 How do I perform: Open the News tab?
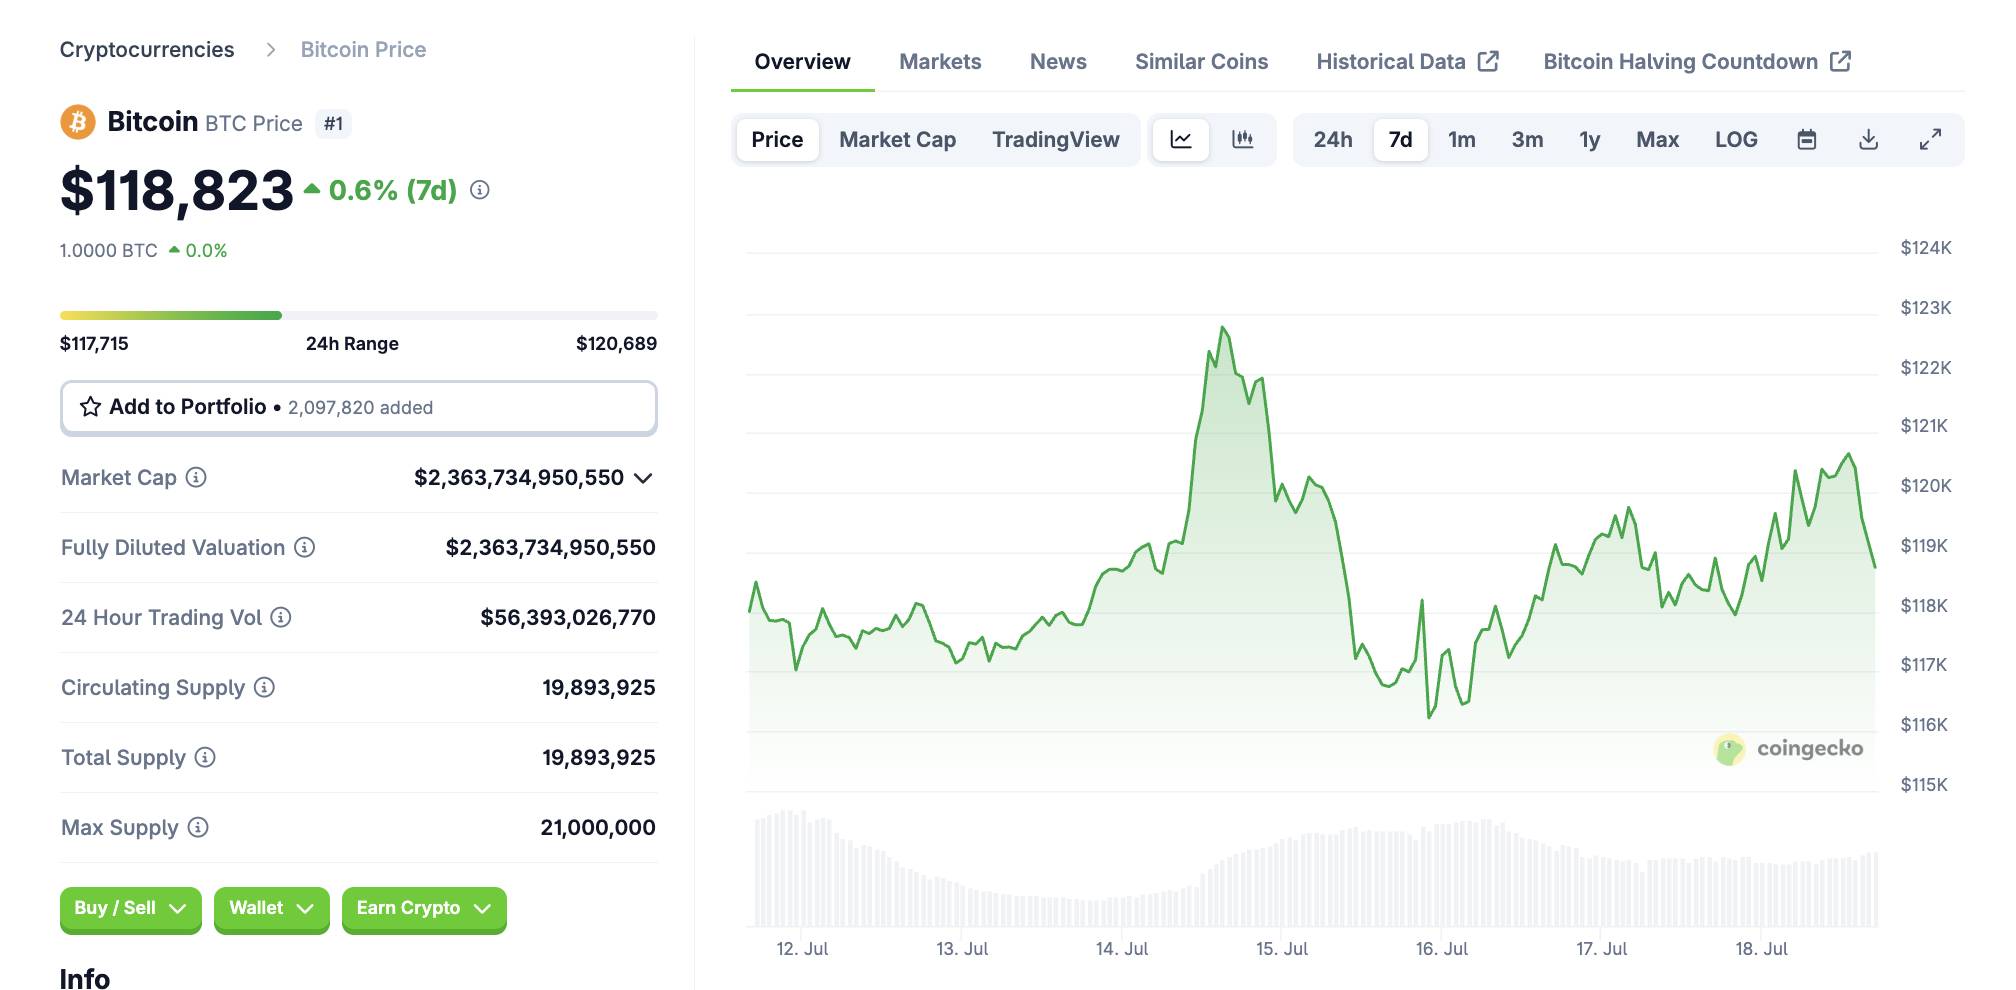(x=1058, y=62)
